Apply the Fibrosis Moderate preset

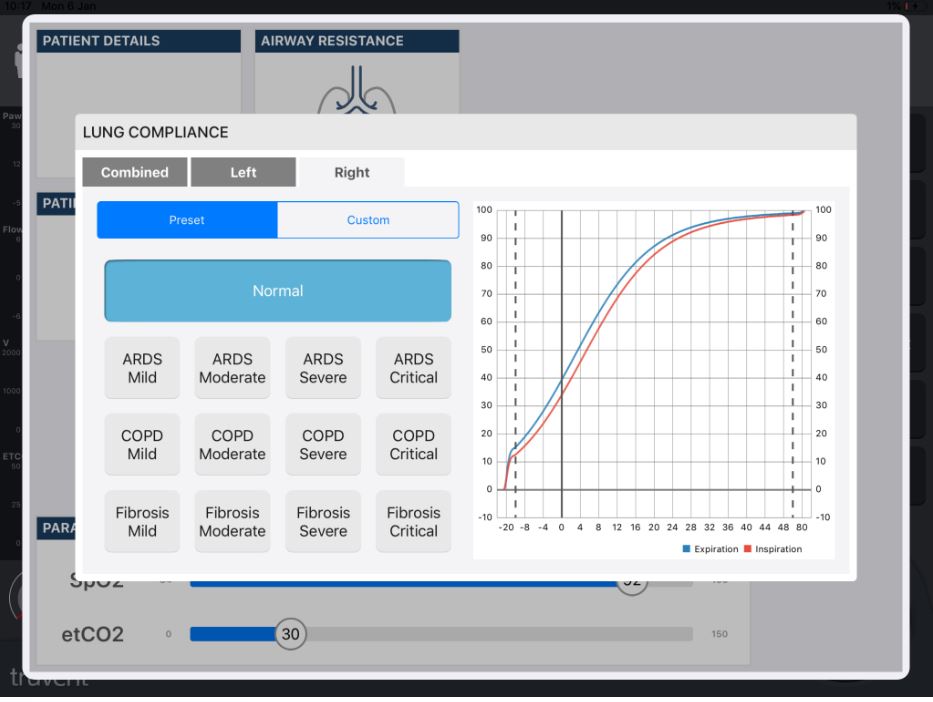233,521
